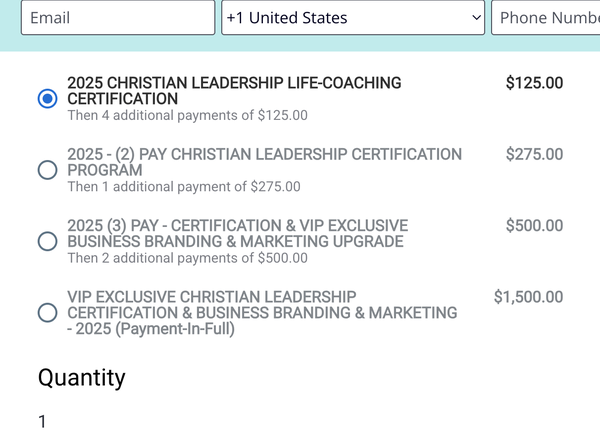
Task: Select the Payment-In-Full VIP Exclusive radio button
Action: point(47,313)
